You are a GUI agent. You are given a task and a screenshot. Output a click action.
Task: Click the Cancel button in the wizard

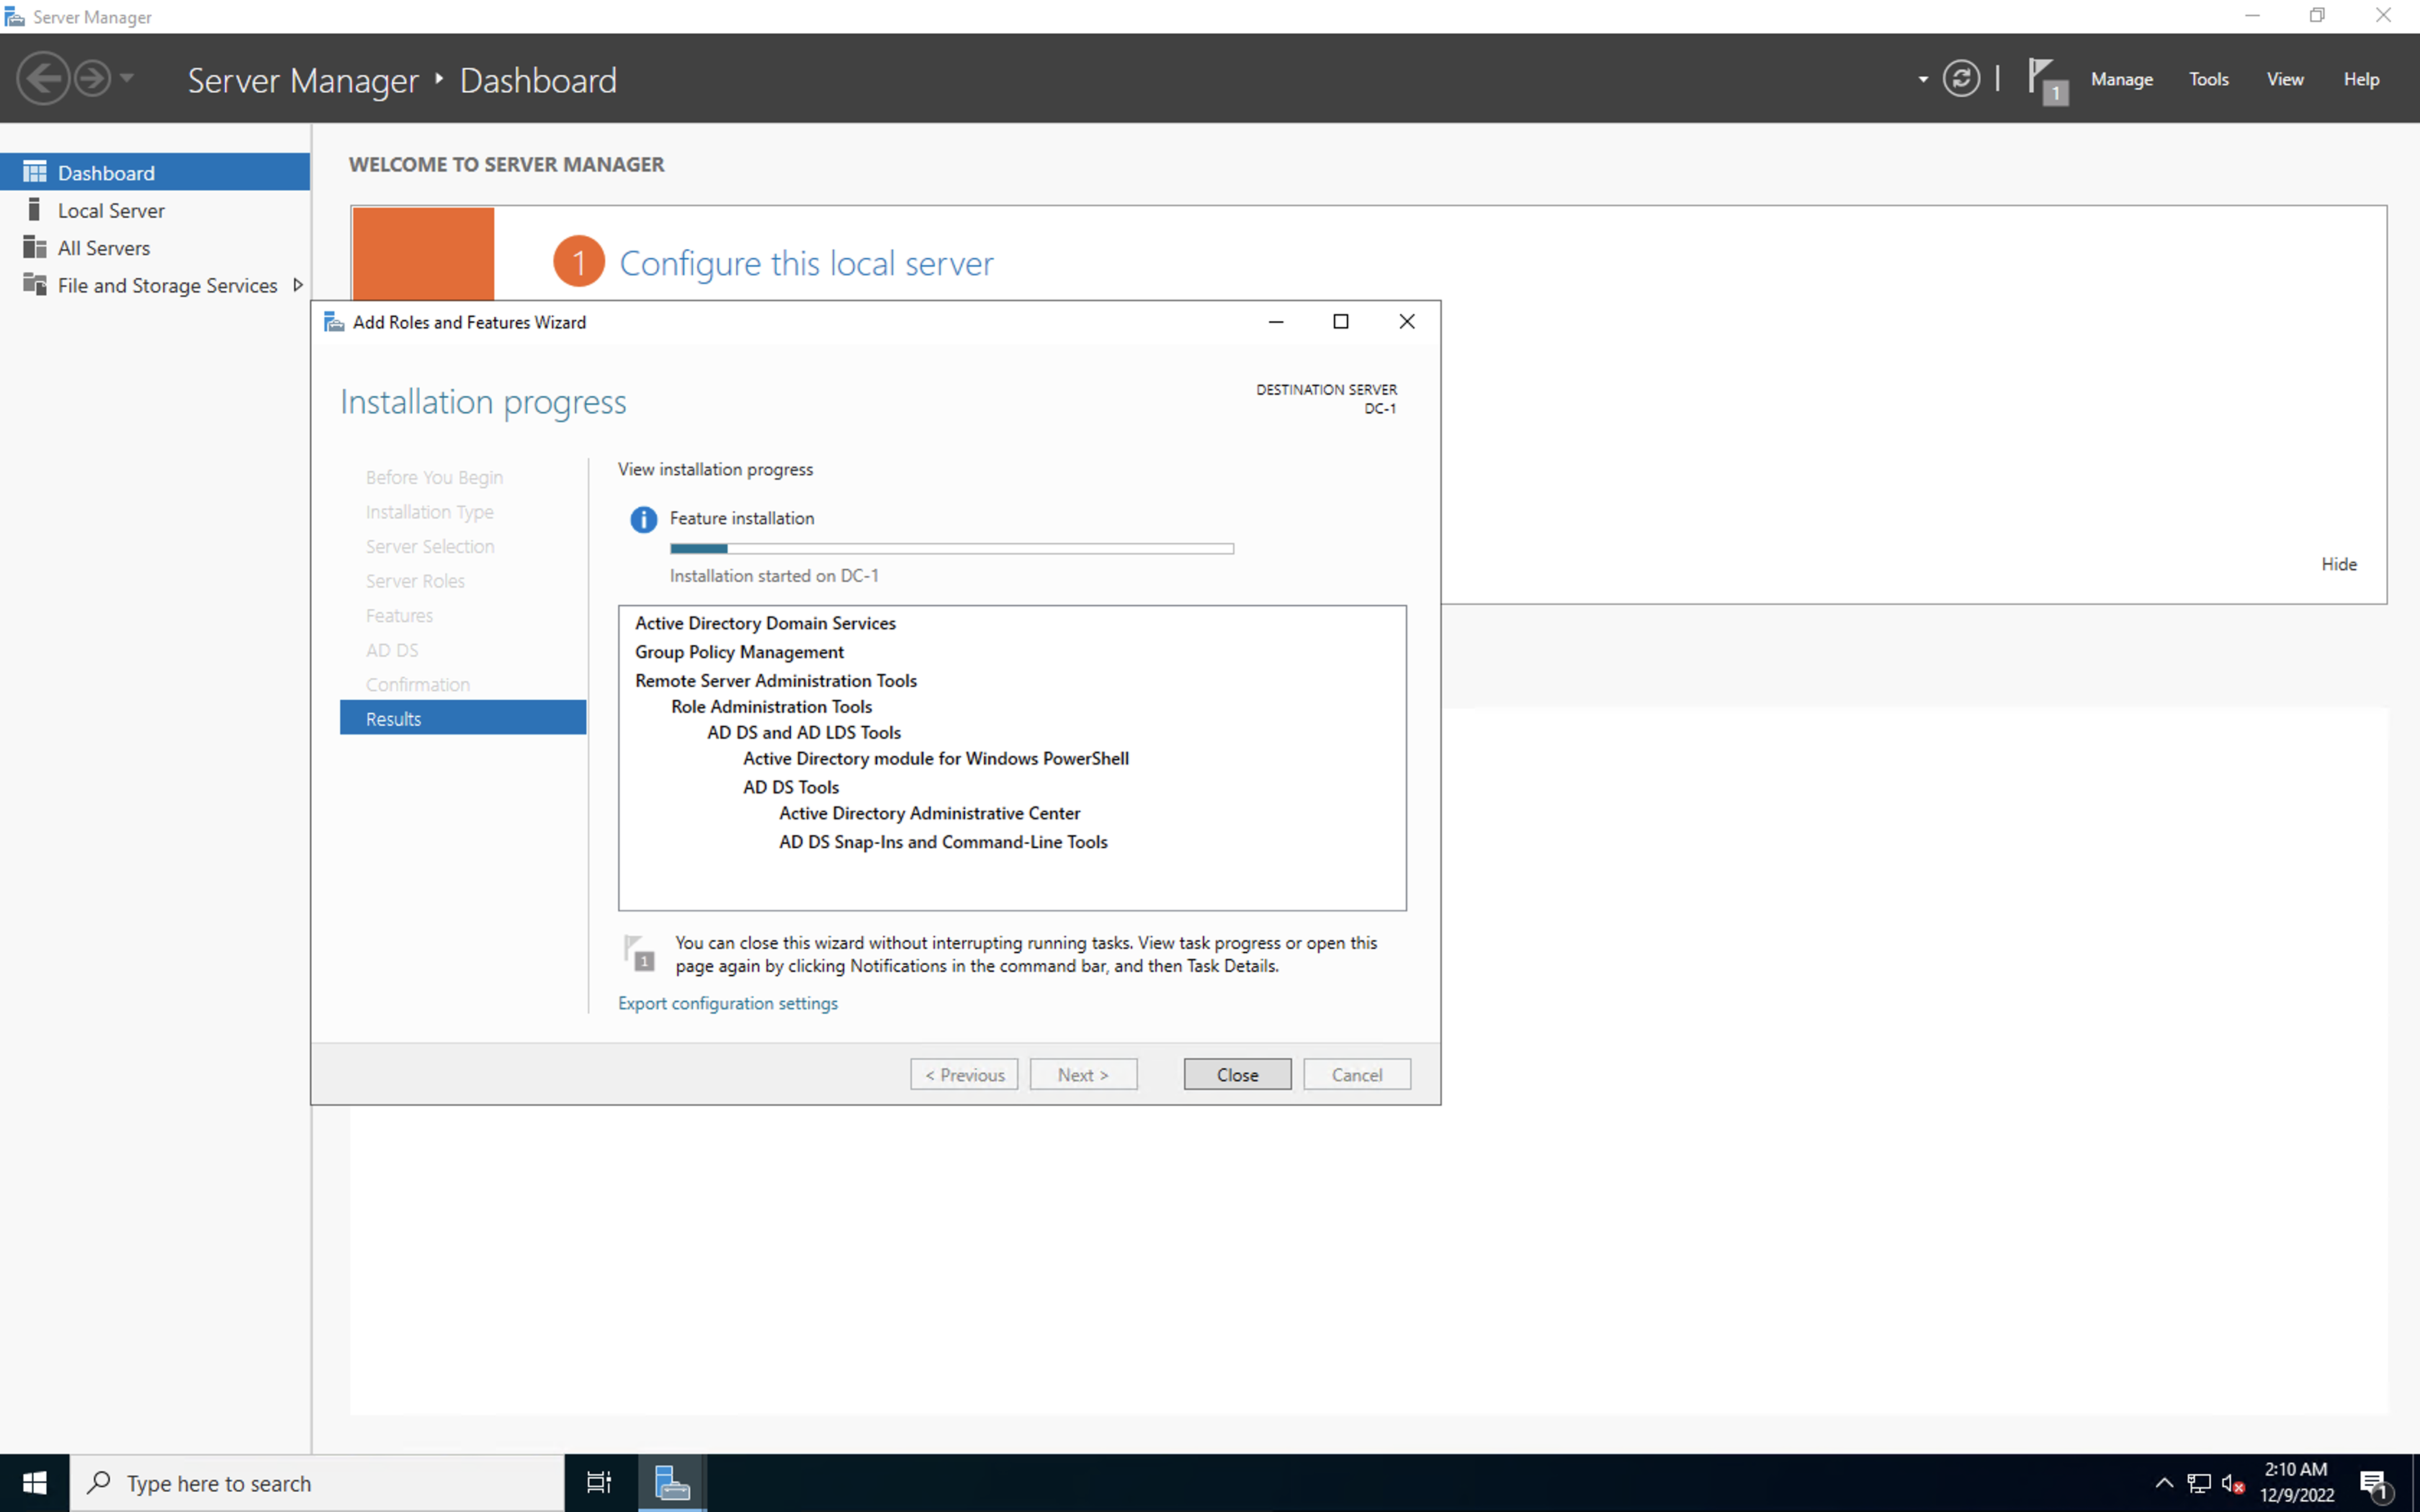1356,1074
